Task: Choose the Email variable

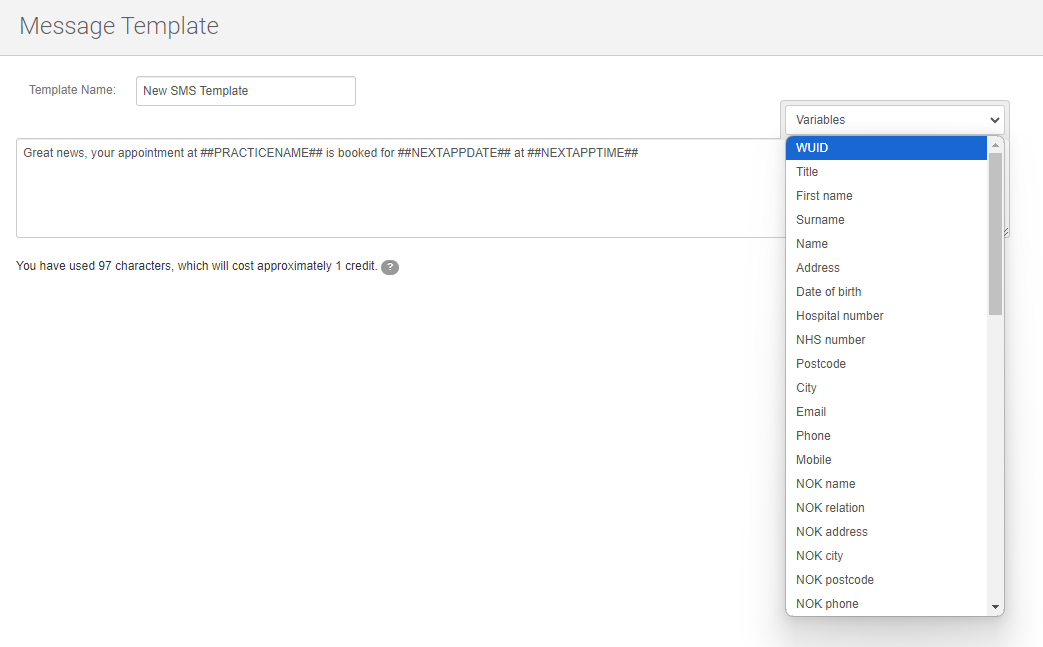Action: tap(886, 412)
